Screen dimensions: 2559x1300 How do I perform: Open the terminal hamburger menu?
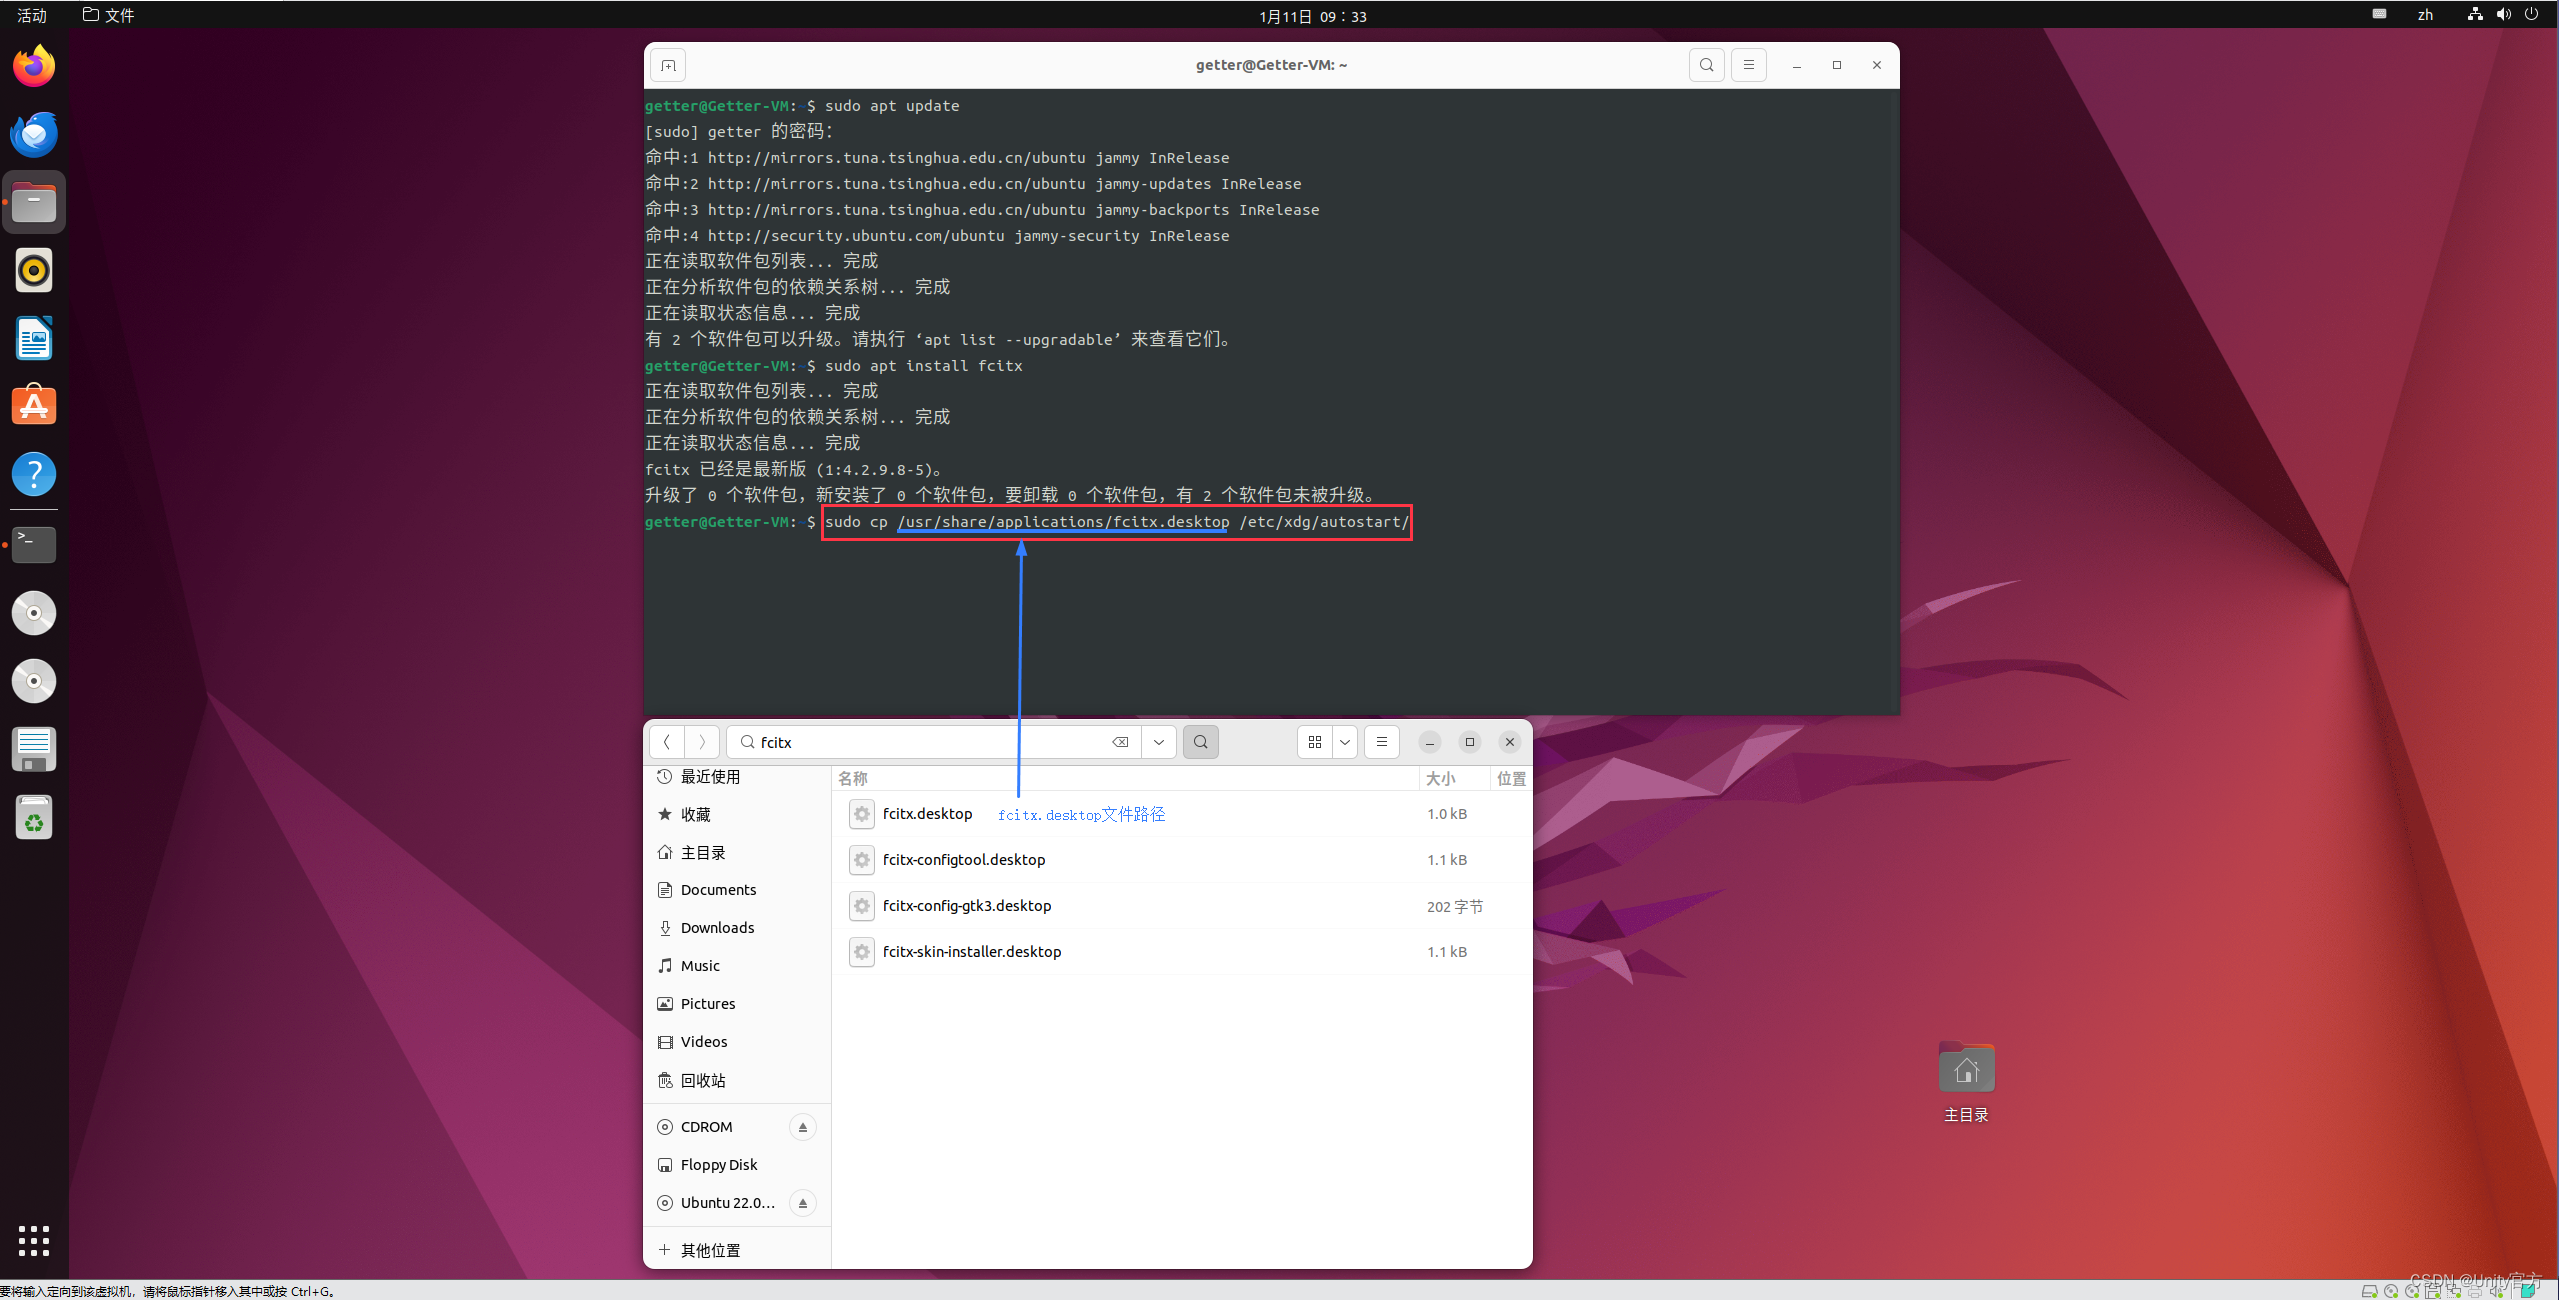point(1748,65)
